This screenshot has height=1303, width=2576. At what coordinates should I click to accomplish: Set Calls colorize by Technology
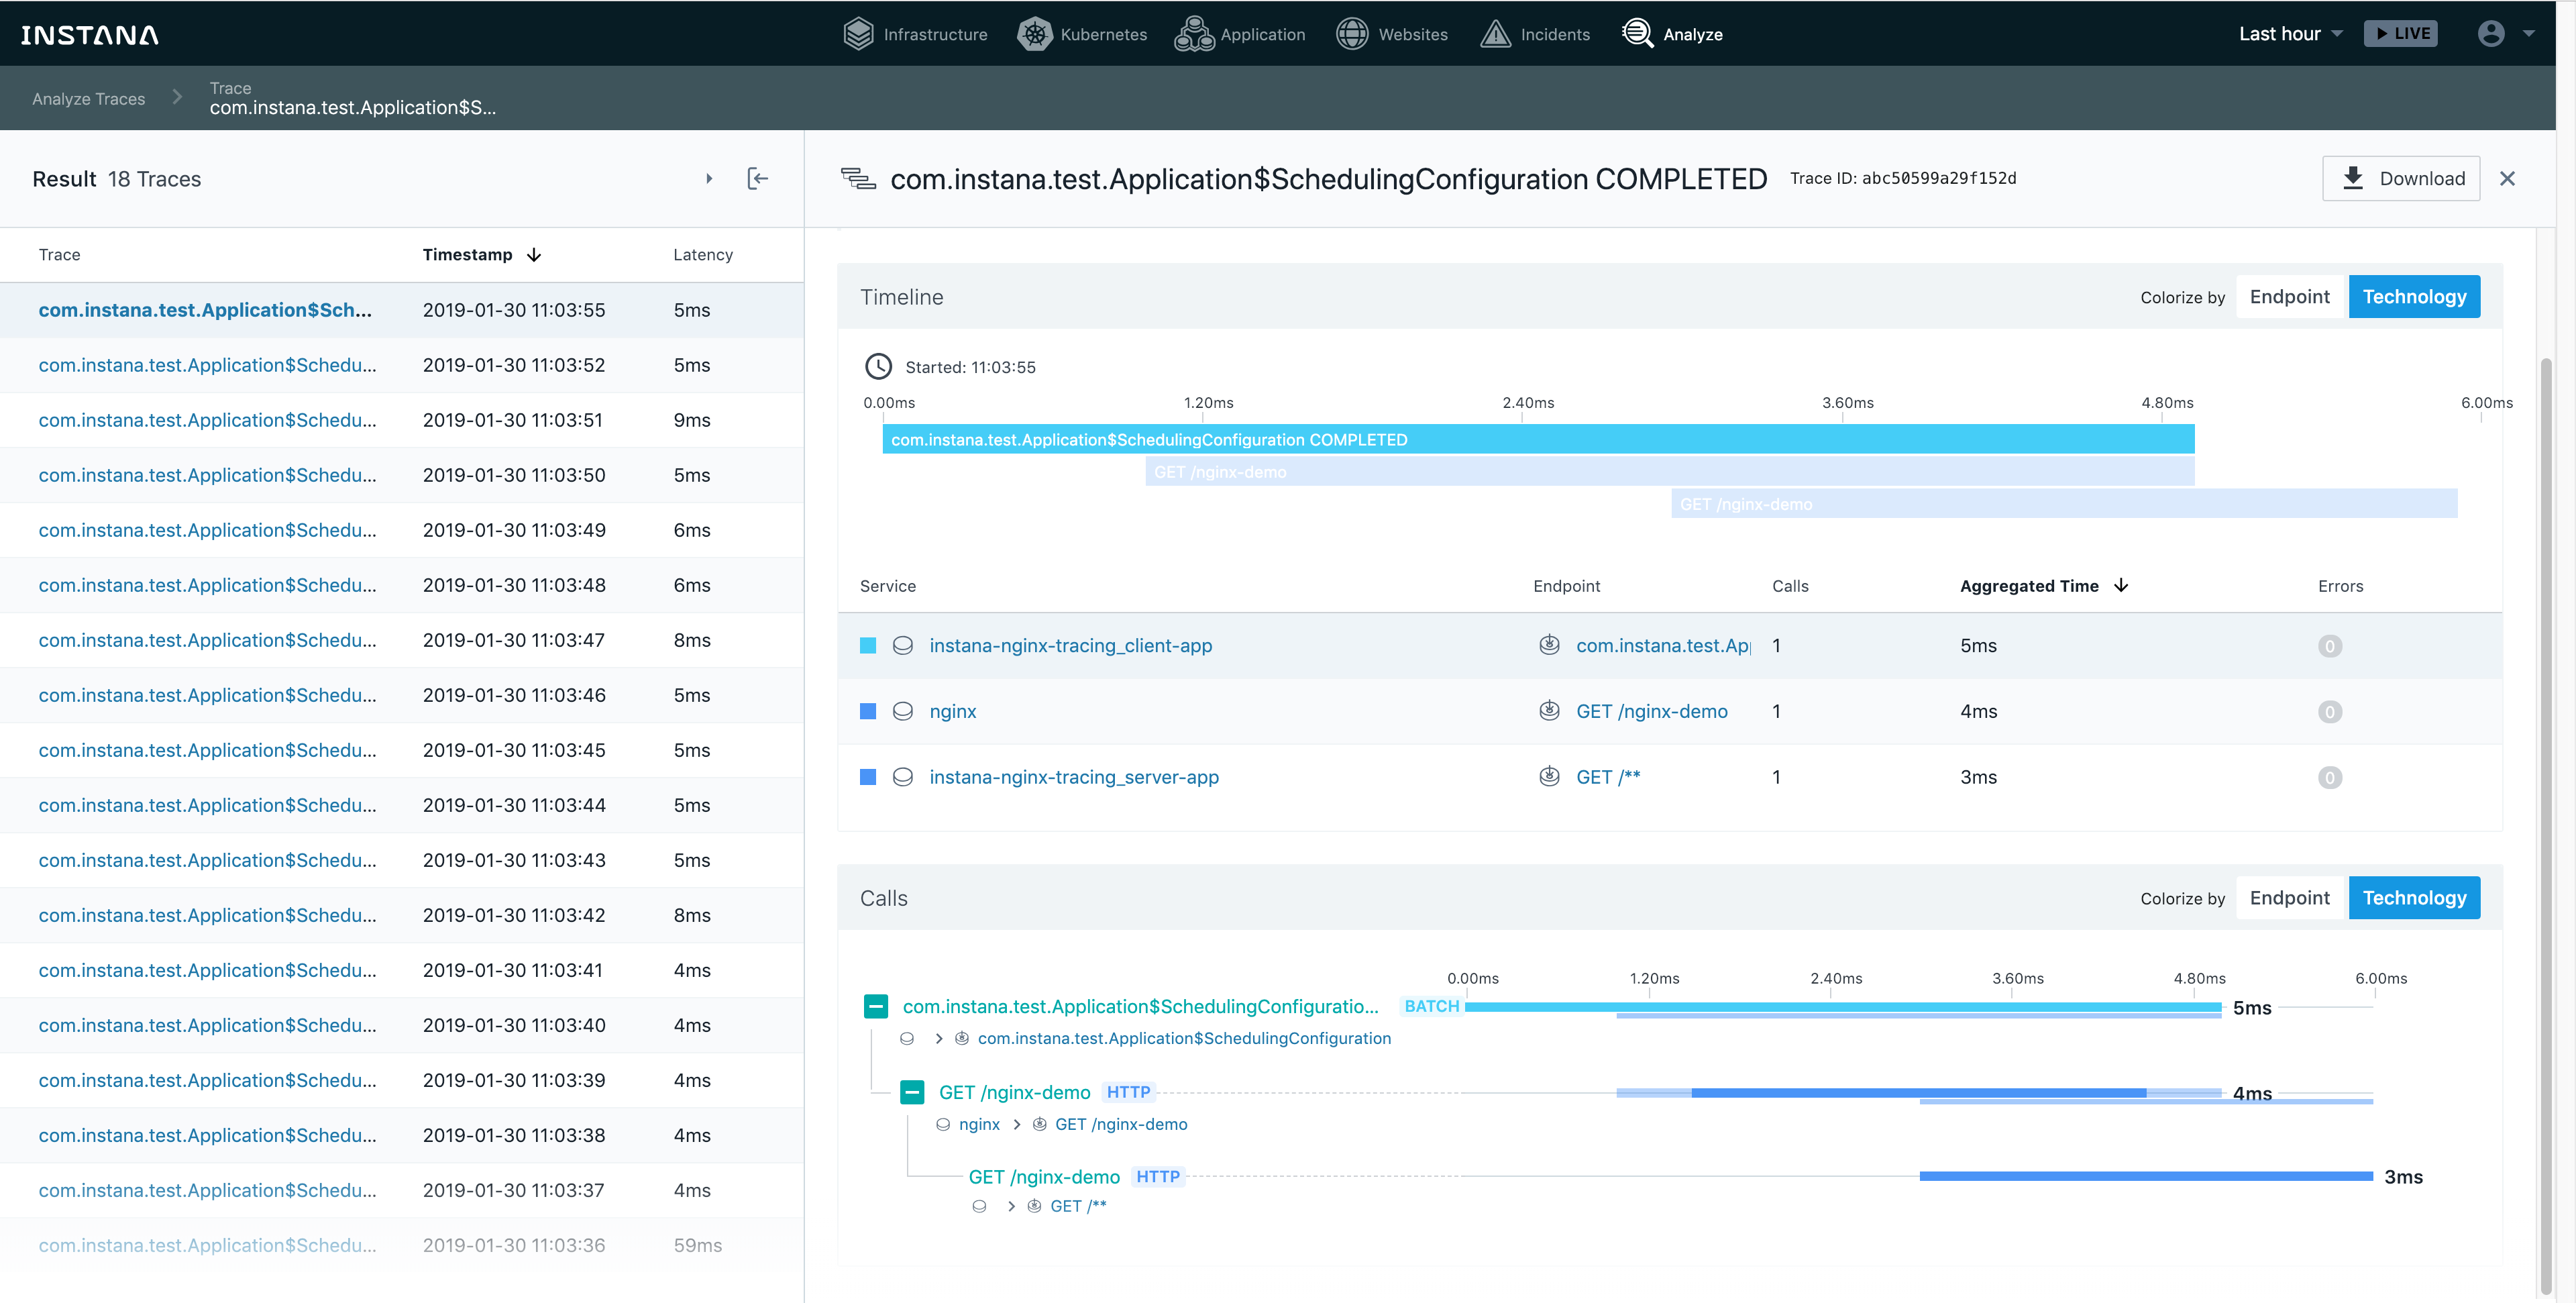(2413, 898)
